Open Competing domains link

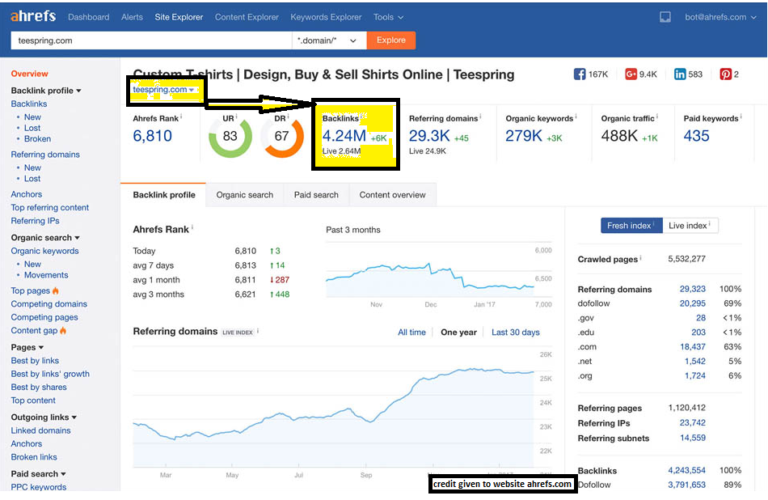pyautogui.click(x=49, y=304)
